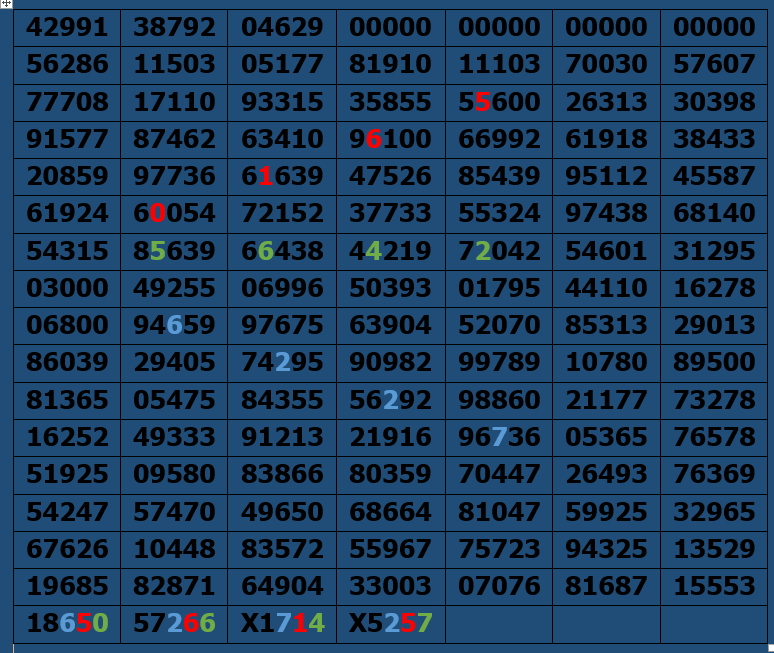The width and height of the screenshot is (774, 653).
Task: Click the cell containing 33003
Action: pyautogui.click(x=390, y=586)
